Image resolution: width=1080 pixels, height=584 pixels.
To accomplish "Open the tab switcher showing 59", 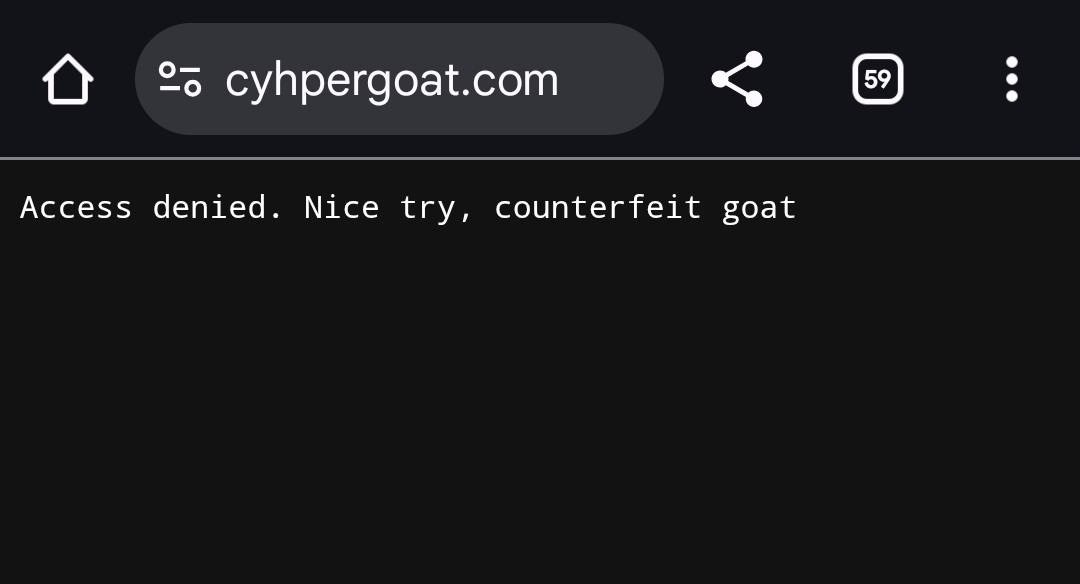I will pos(877,79).
